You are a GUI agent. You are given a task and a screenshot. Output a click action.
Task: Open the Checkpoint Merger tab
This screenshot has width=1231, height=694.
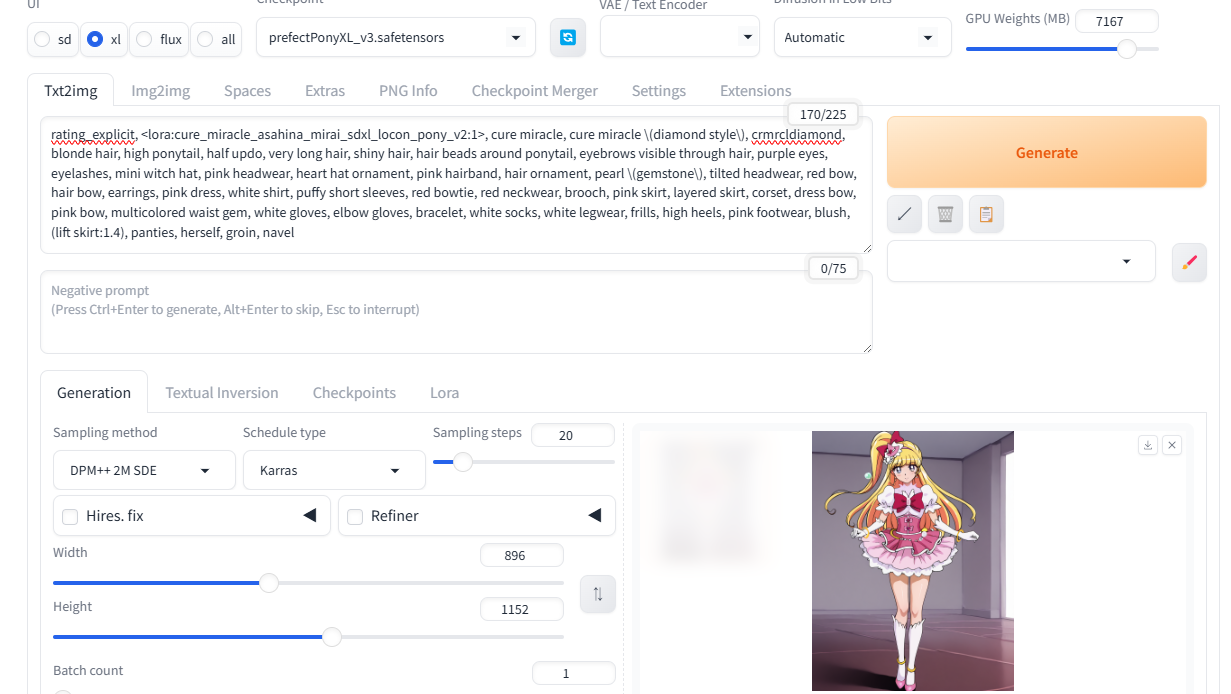535,91
